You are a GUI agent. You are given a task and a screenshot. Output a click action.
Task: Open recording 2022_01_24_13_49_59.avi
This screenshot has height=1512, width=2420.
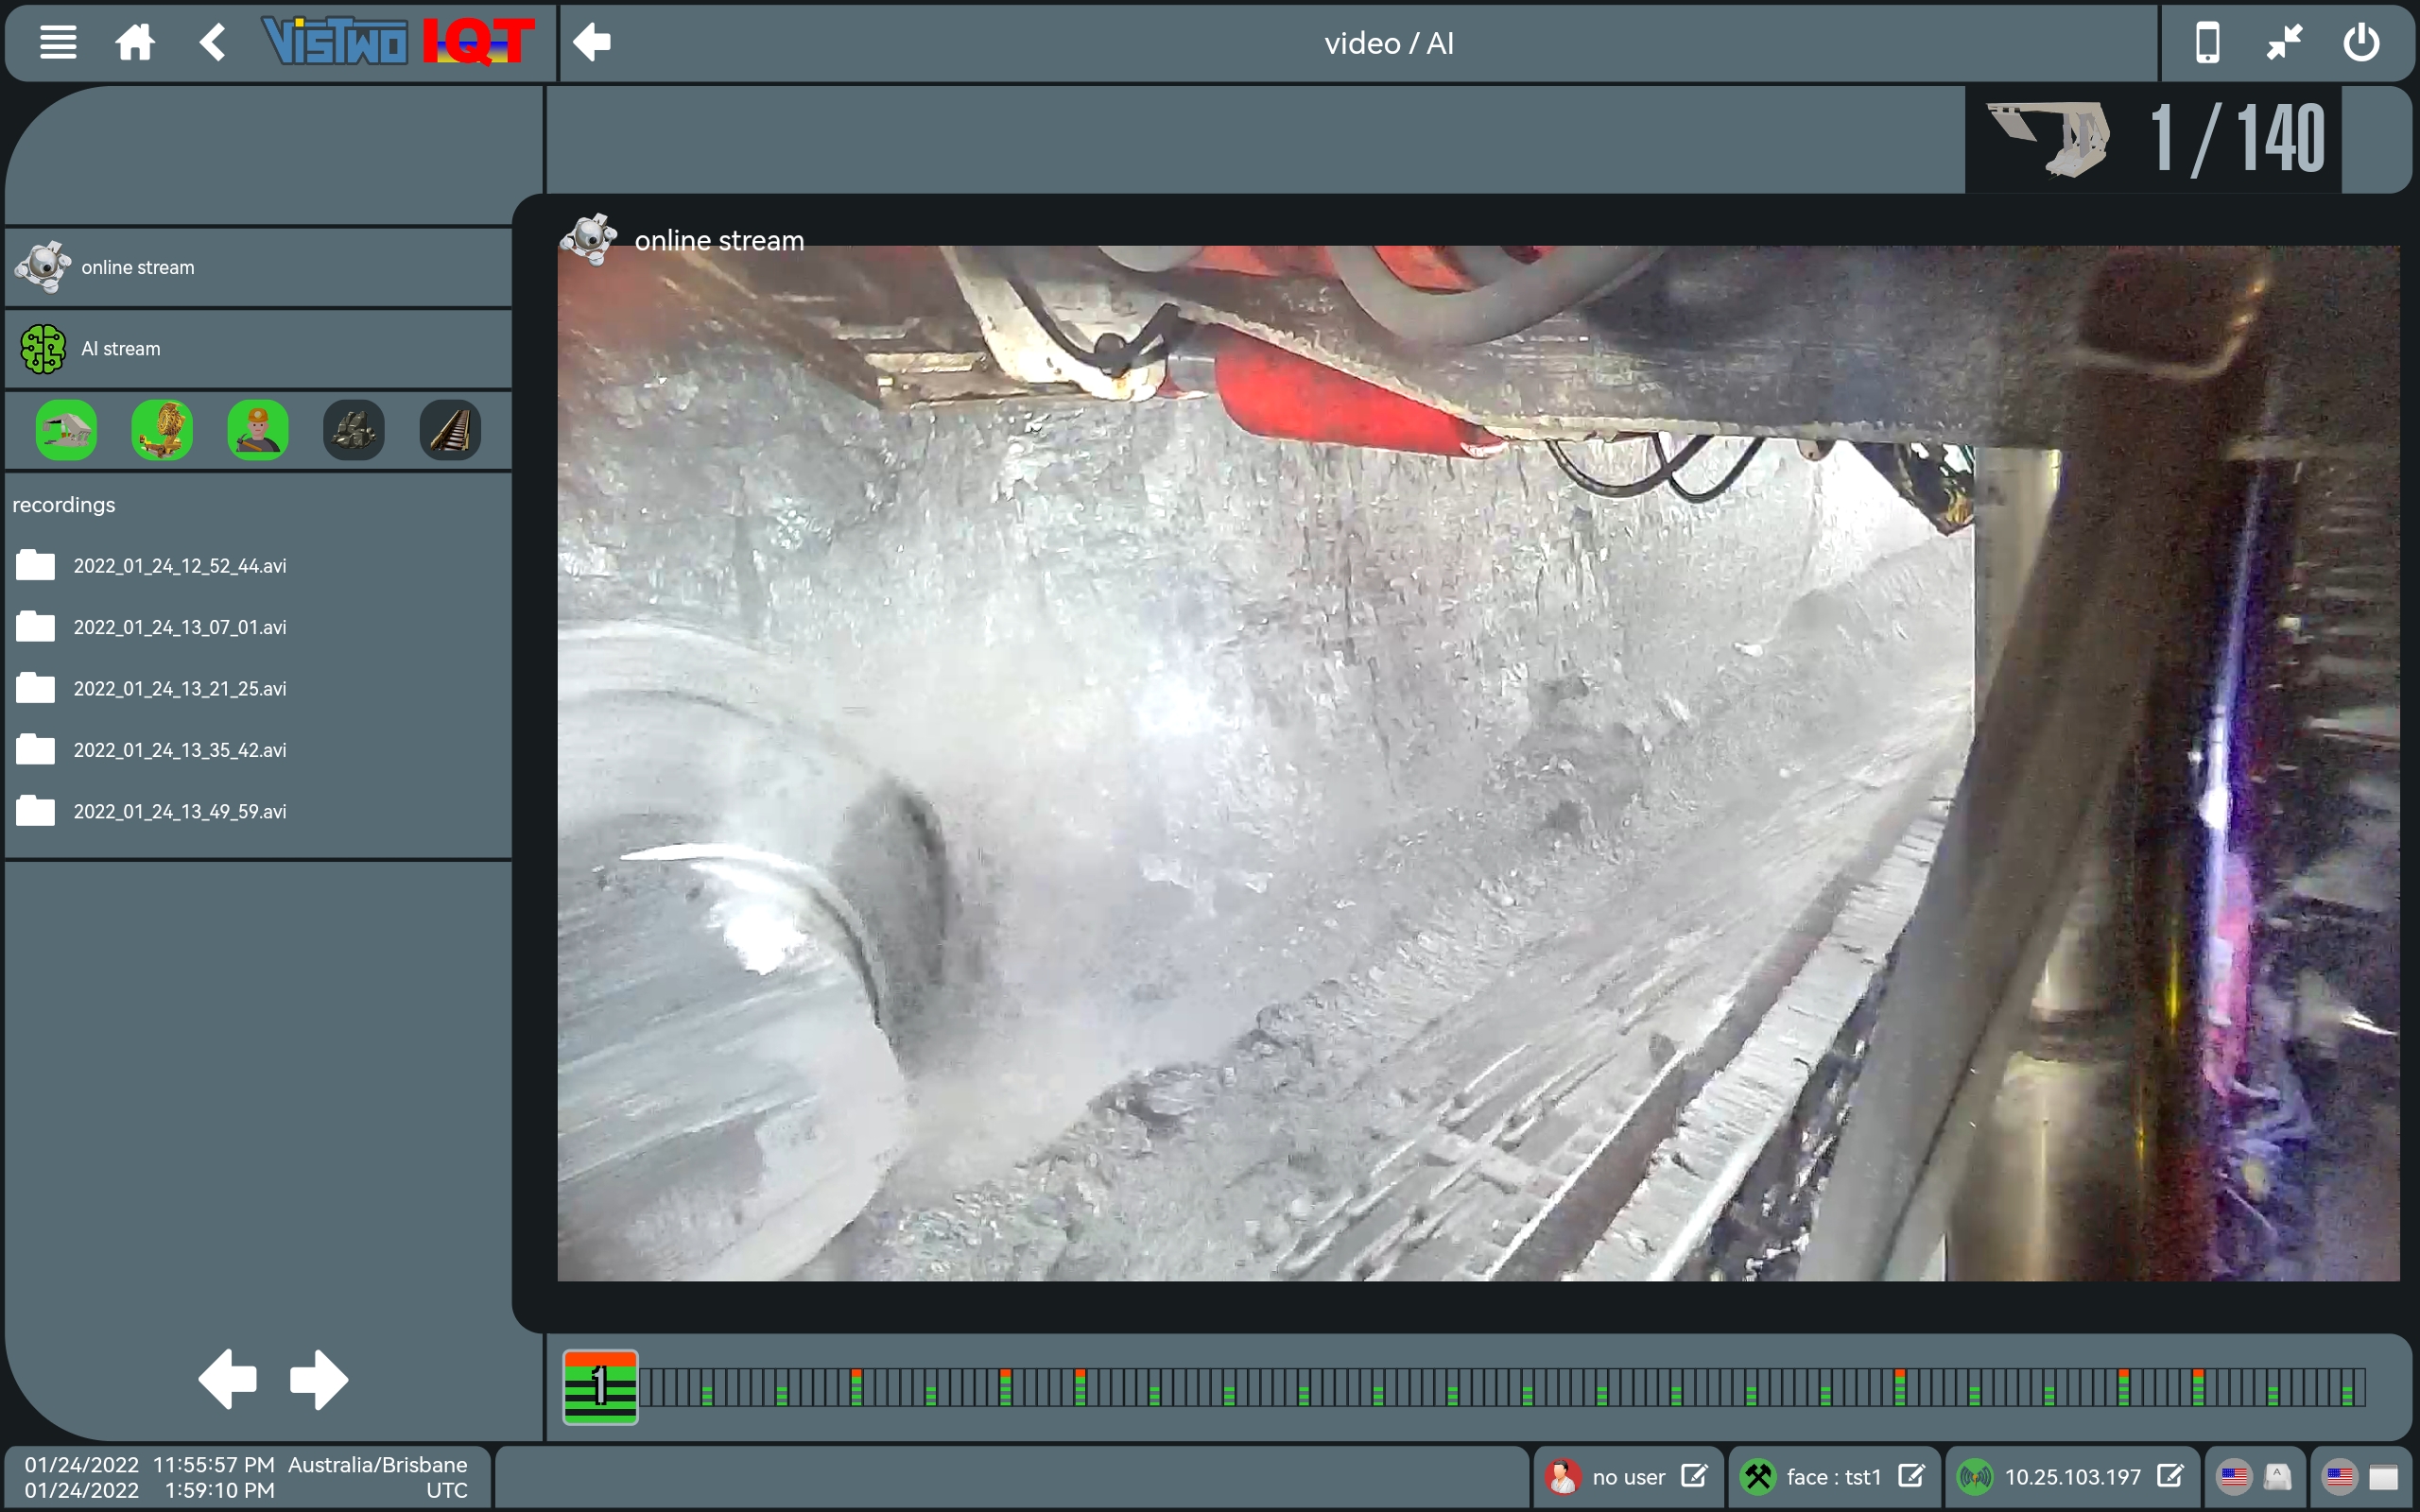click(x=258, y=811)
